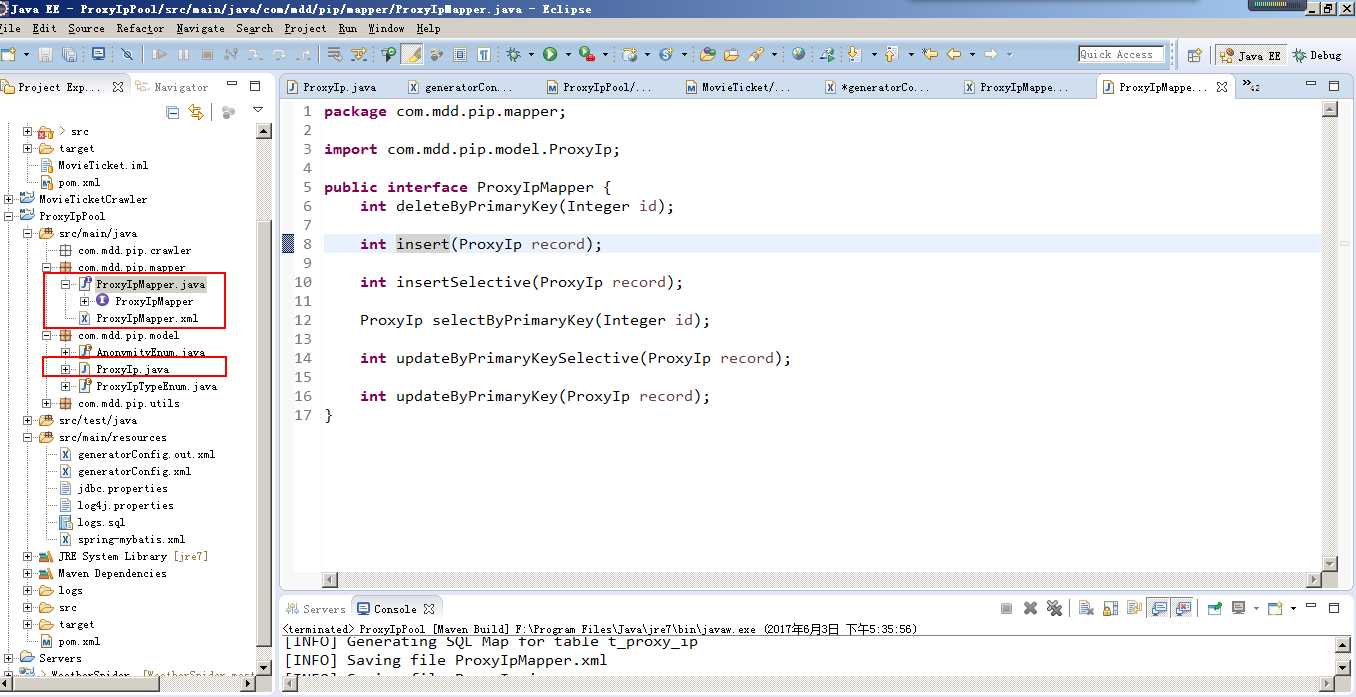The height and width of the screenshot is (697, 1356).
Task: Click the Save All toolbar icon
Action: tap(69, 55)
